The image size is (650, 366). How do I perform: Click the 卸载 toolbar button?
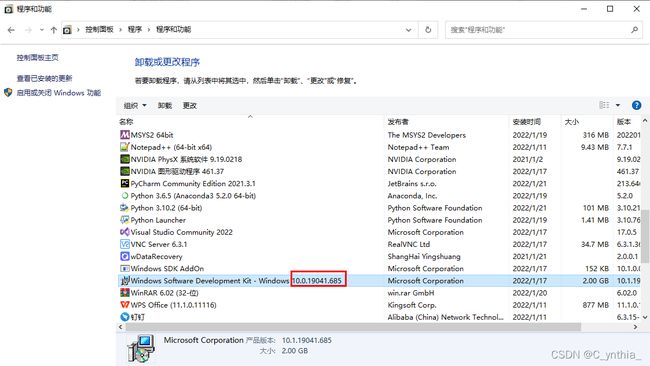[165, 105]
